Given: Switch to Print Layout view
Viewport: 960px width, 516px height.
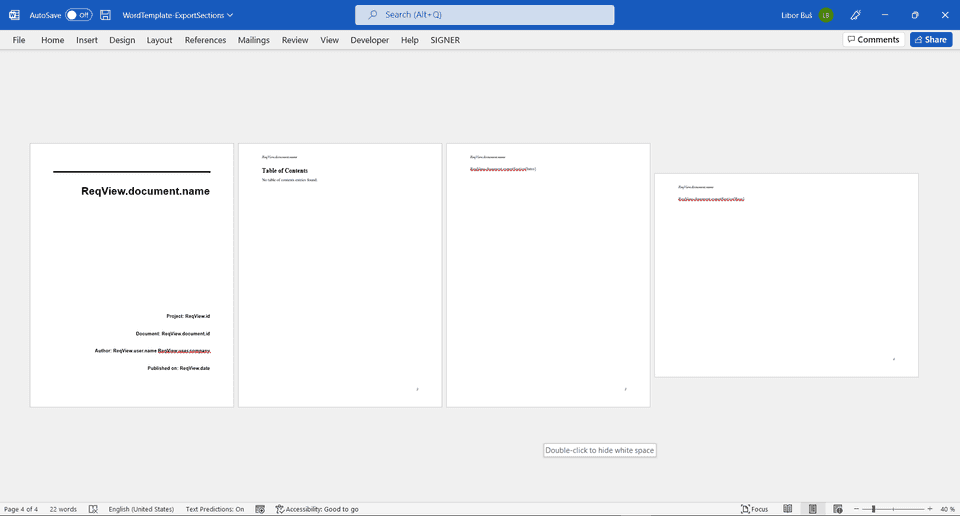Looking at the screenshot, I should tap(812, 509).
